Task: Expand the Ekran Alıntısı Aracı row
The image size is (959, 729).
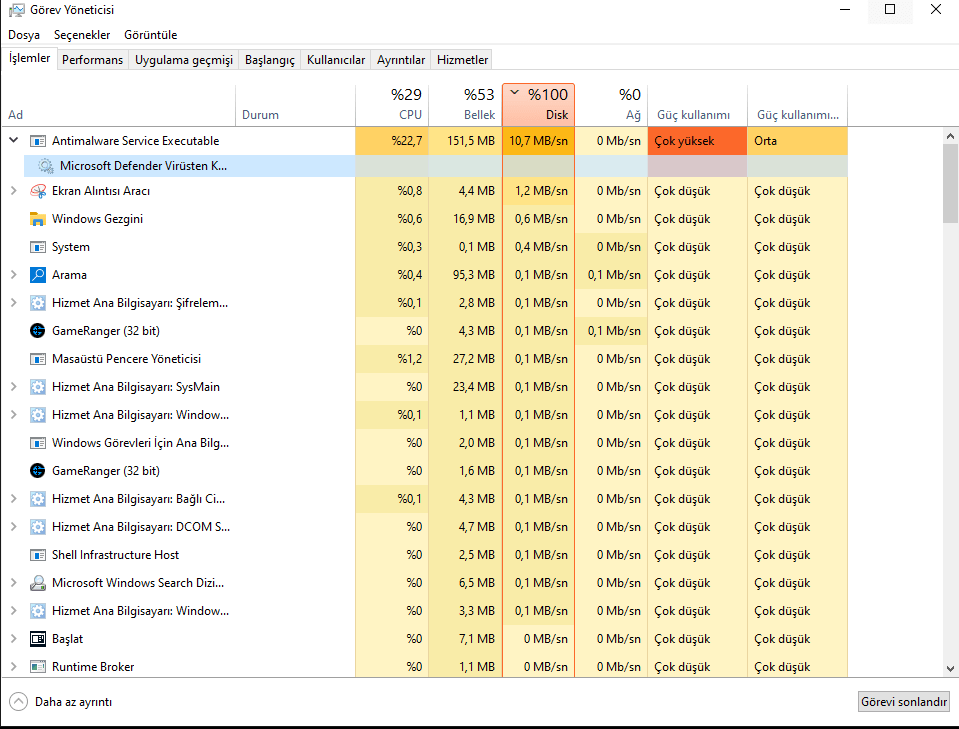Action: tap(13, 191)
